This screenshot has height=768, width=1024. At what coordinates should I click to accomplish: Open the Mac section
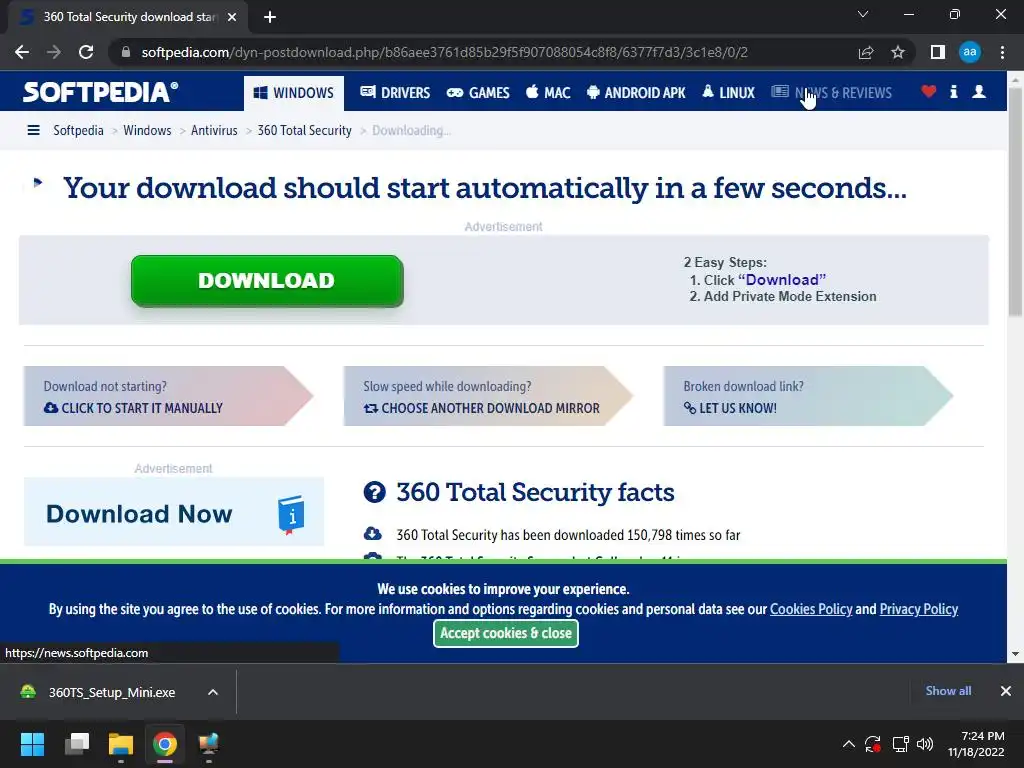[x=548, y=93]
